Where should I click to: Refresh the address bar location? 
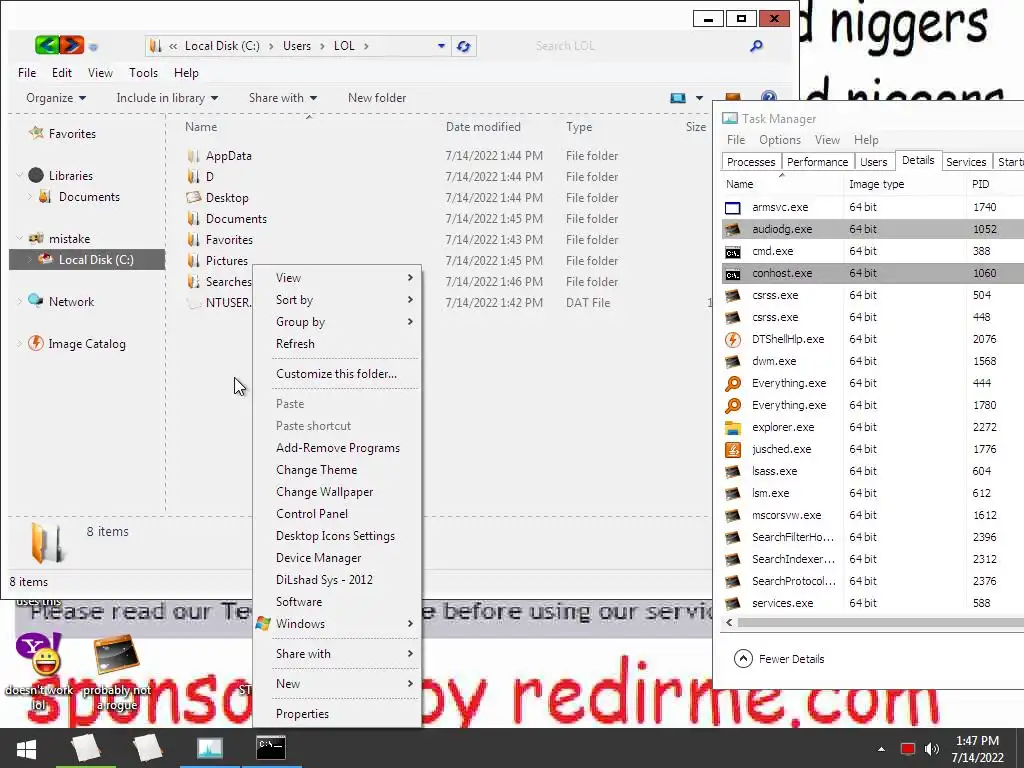464,46
